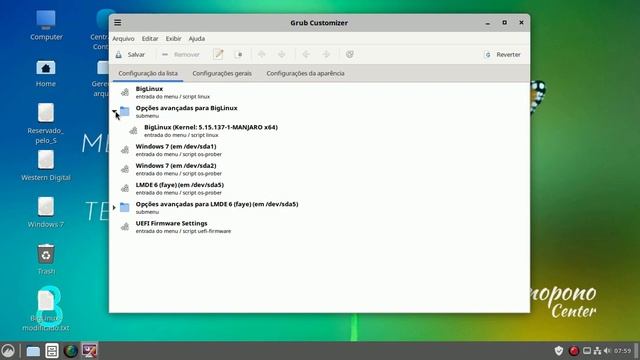640x360 pixels.
Task: Collapse Opções avançadas para BigLinux submenu
Action: (x=114, y=111)
